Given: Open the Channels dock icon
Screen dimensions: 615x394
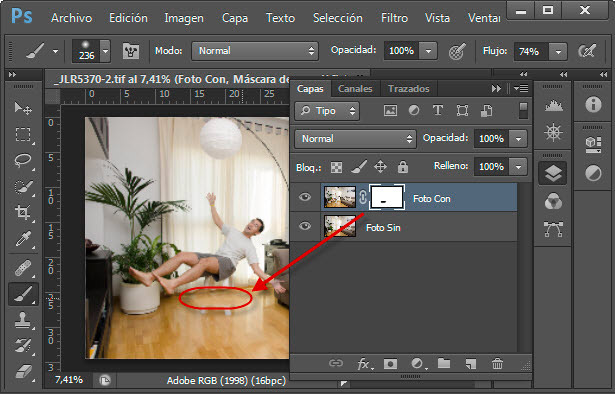Looking at the screenshot, I should click(x=553, y=202).
